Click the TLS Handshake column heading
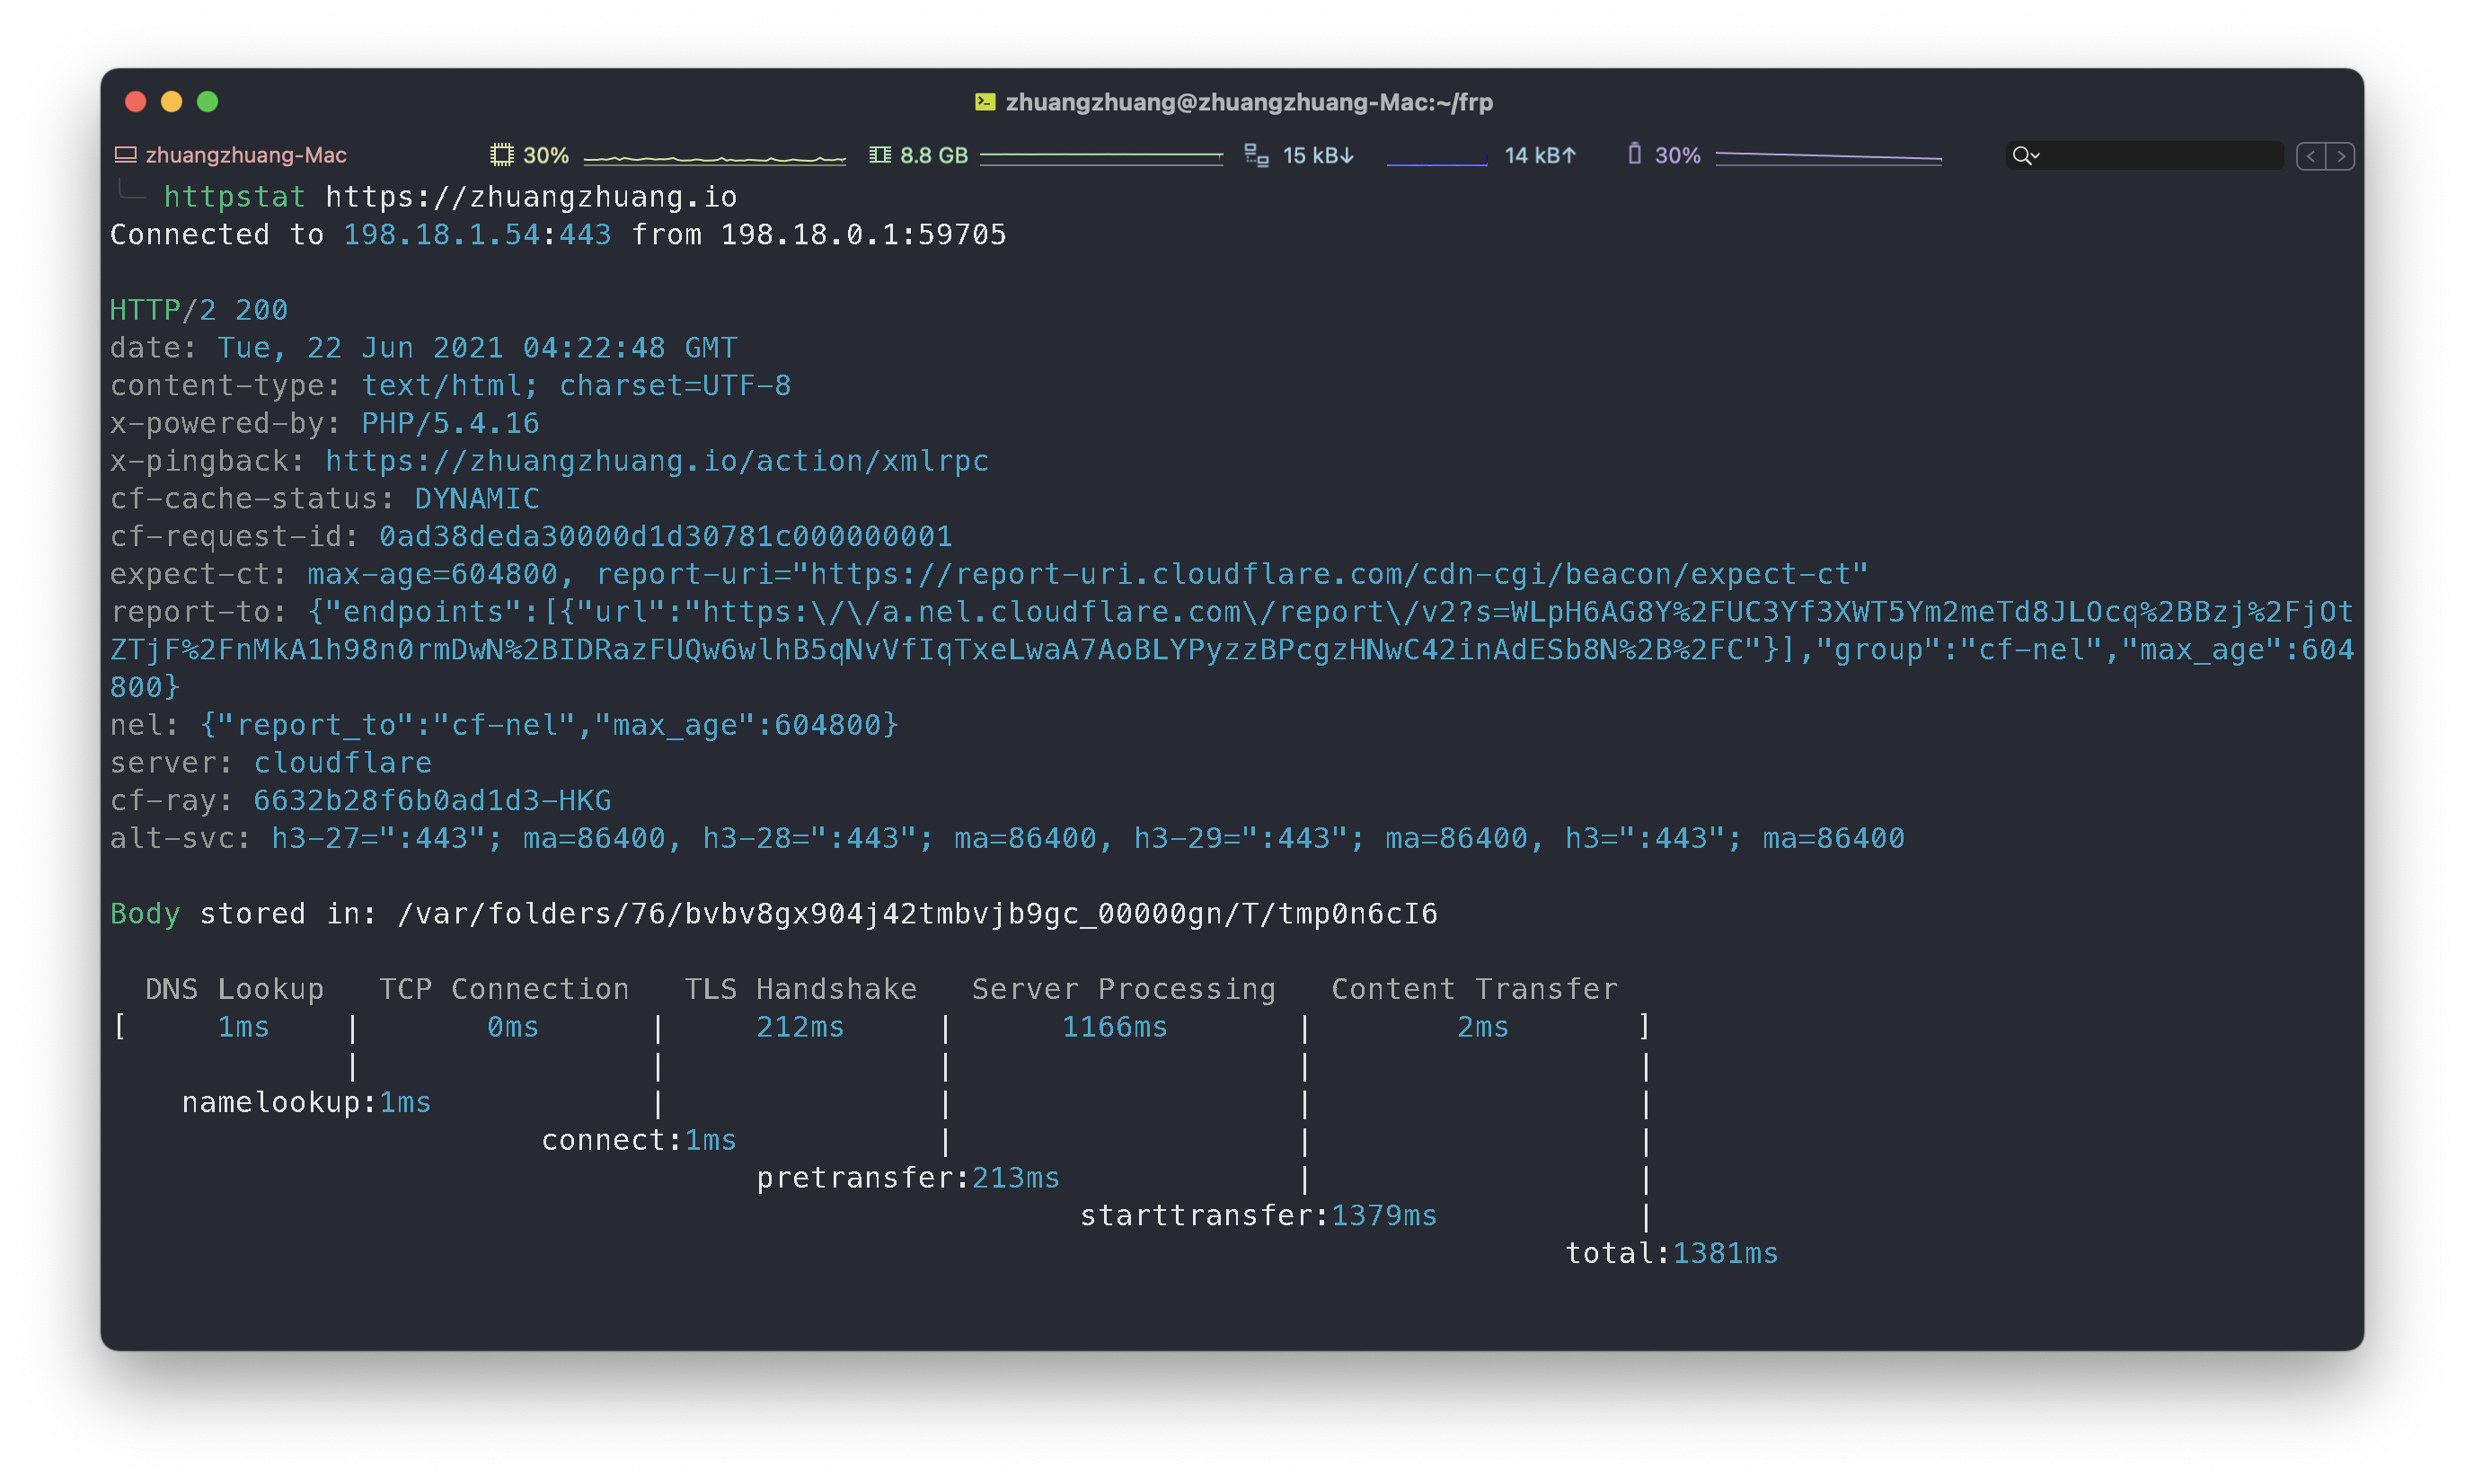The image size is (2465, 1484). coord(800,989)
